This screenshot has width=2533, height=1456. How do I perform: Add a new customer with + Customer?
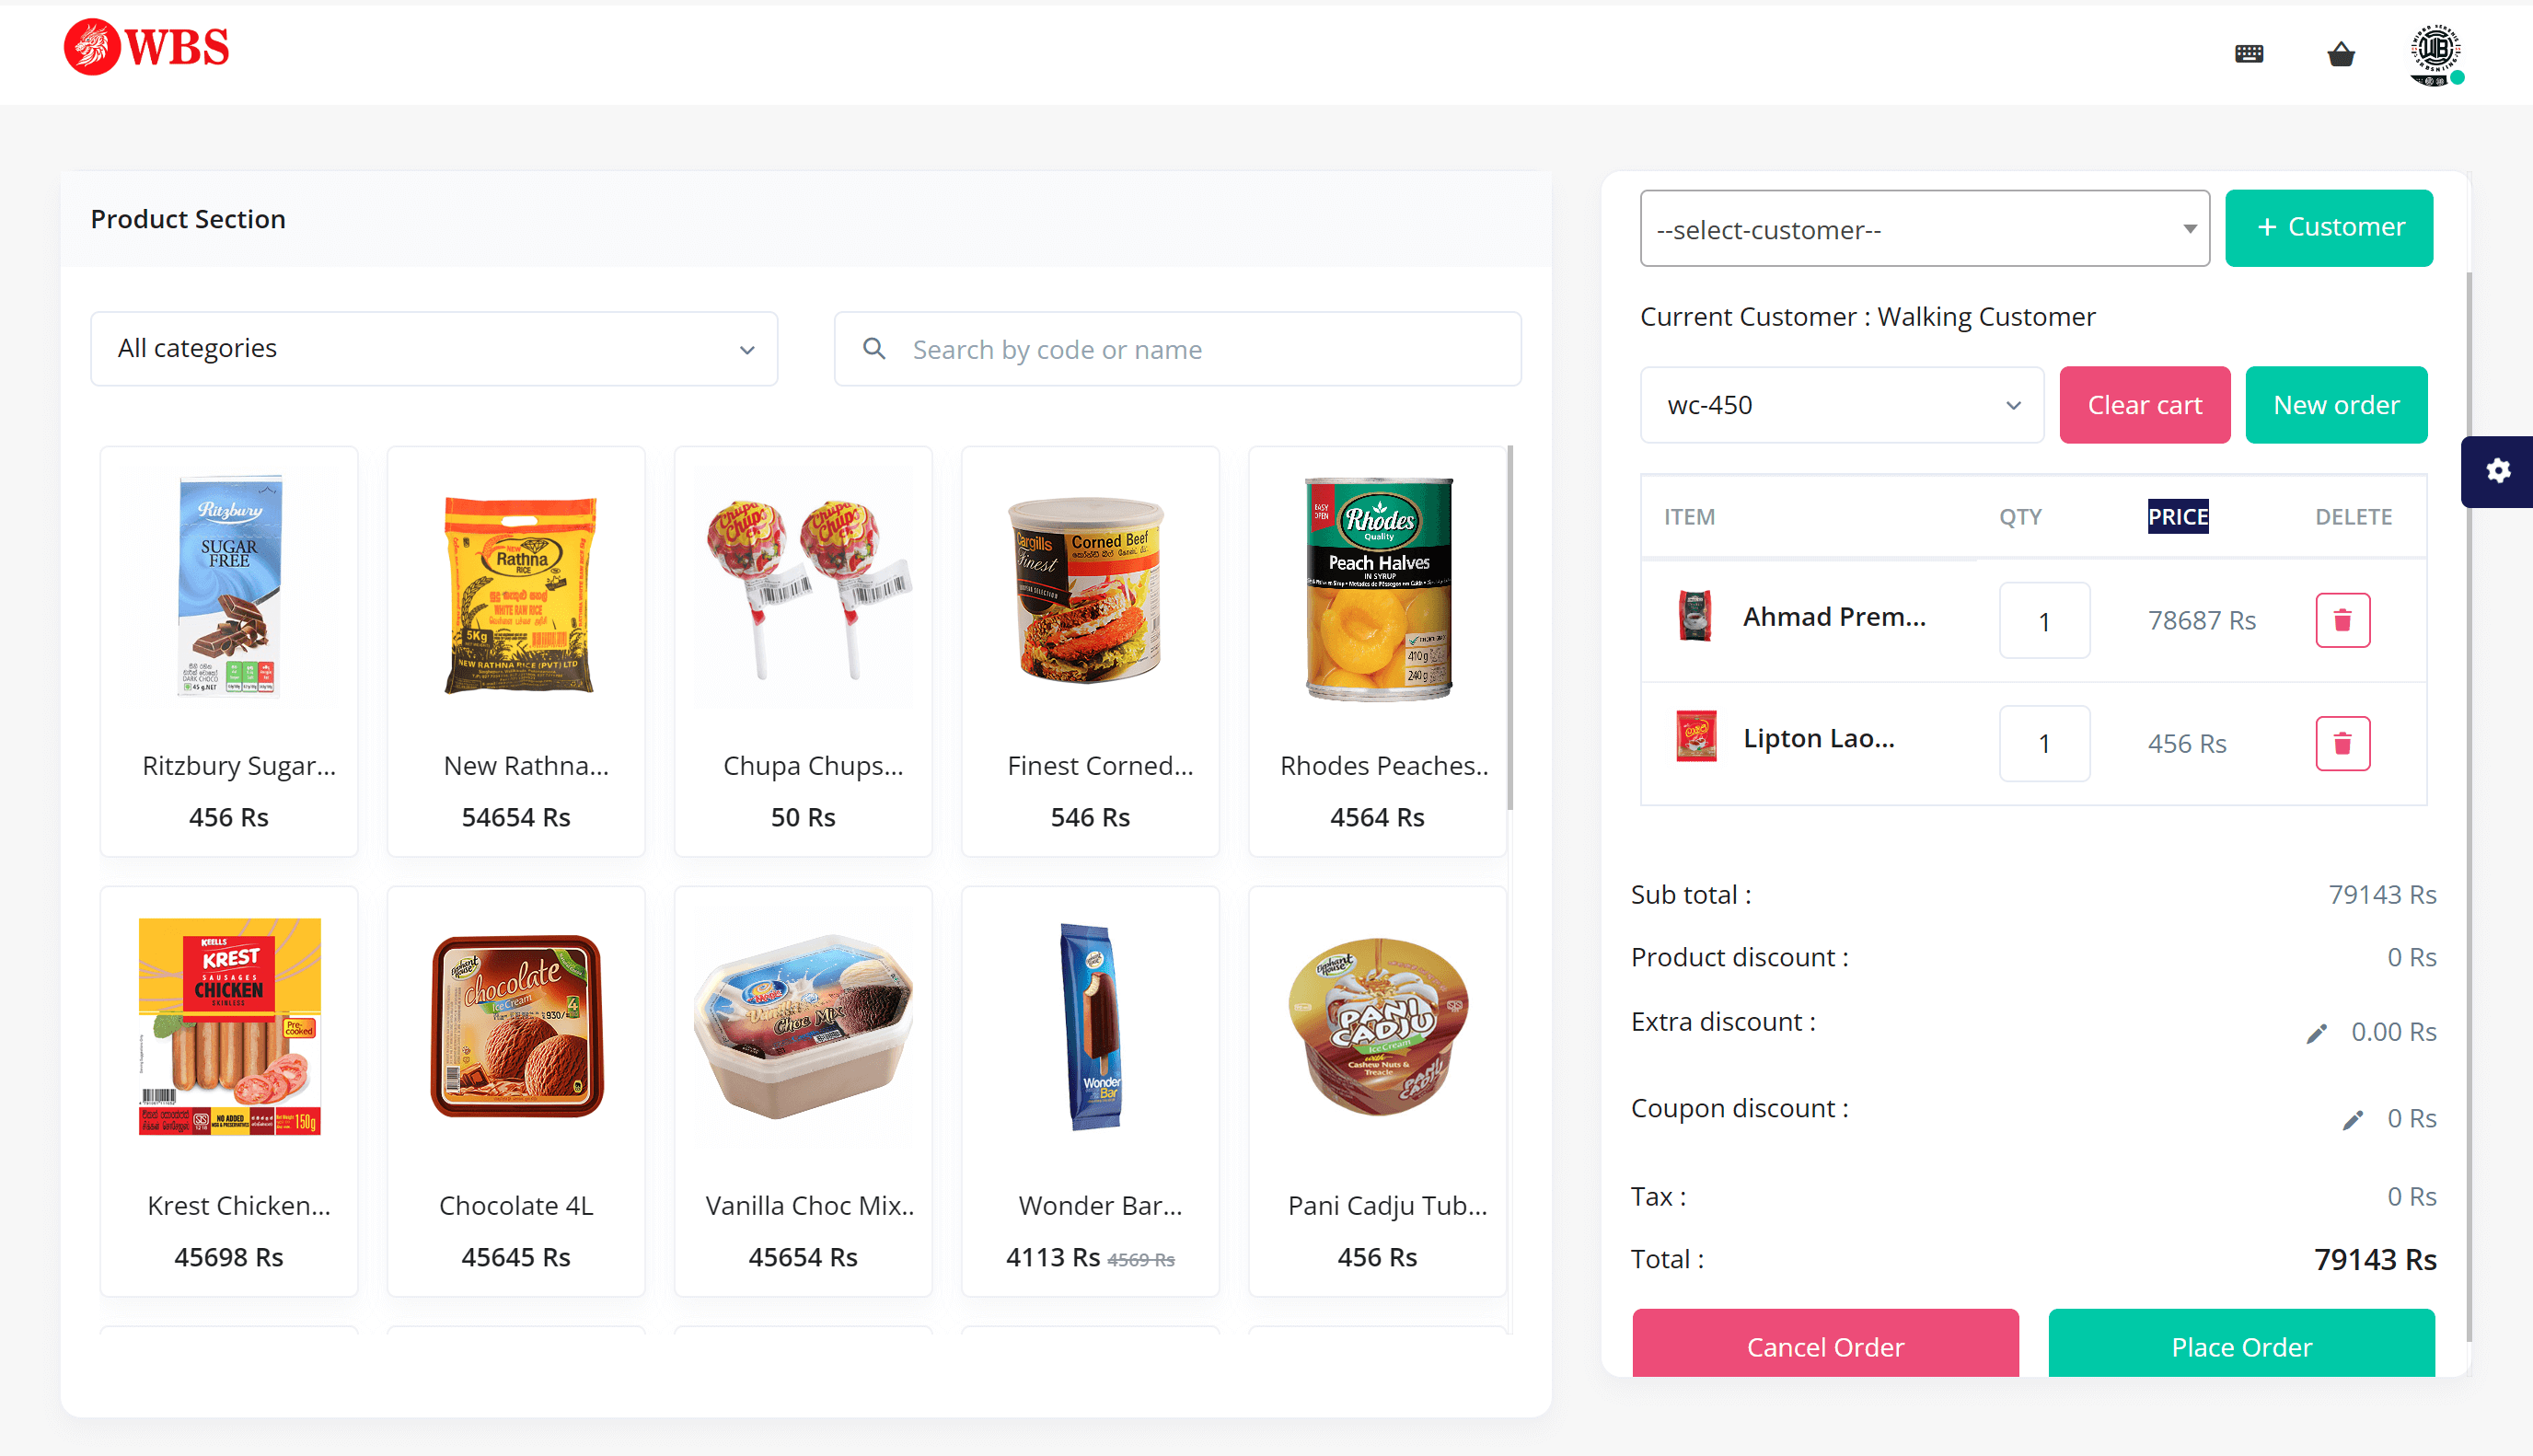coord(2329,228)
